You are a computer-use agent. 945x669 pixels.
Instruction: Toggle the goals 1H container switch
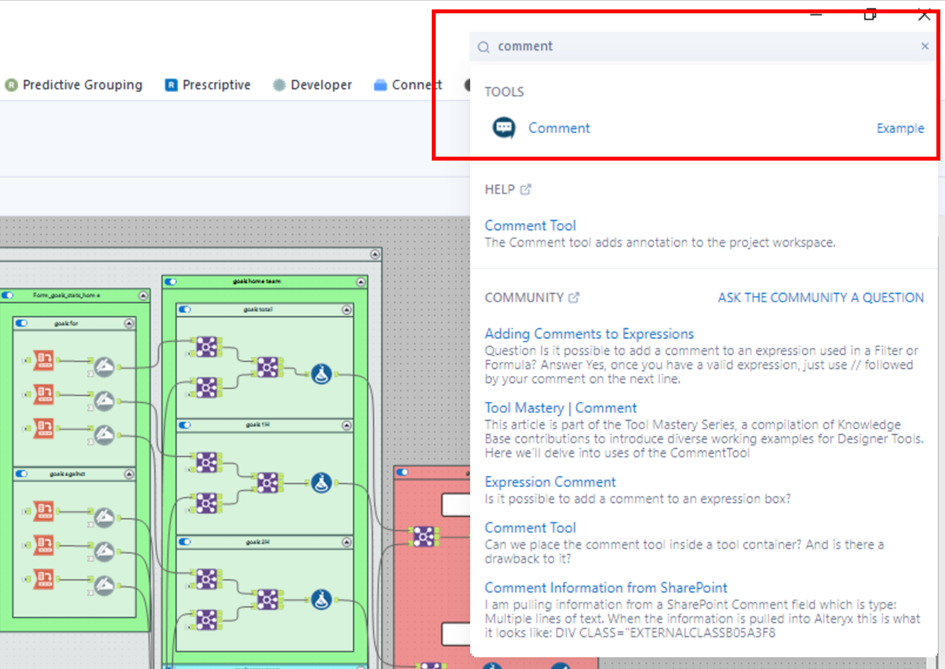pos(185,425)
